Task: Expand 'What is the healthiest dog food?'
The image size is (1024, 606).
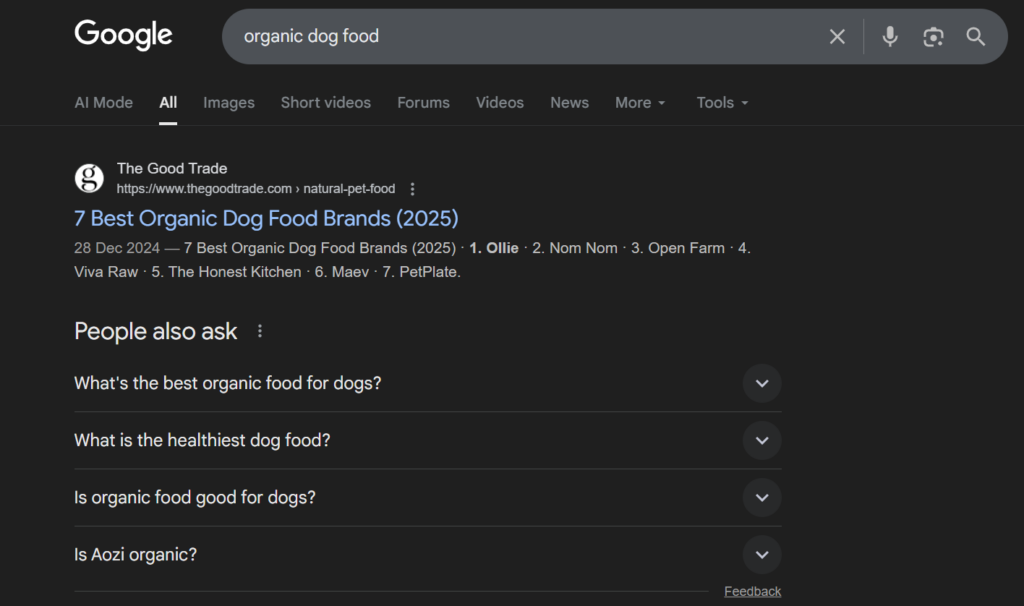Action: 761,440
